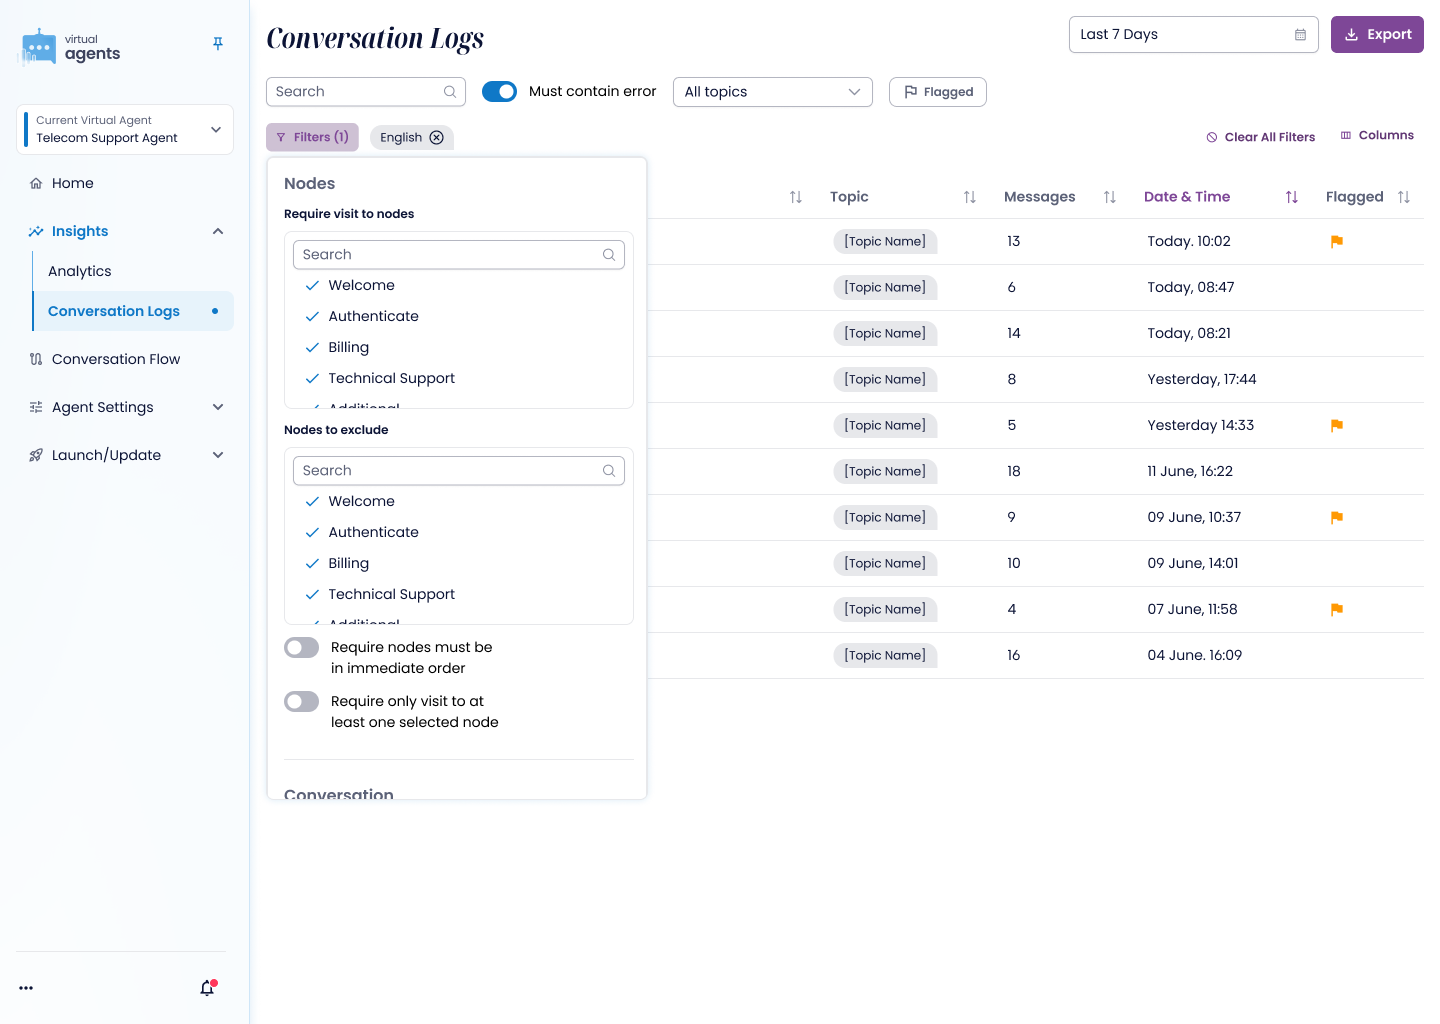Click the flag on Today 10:02 row
This screenshot has width=1440, height=1024.
coord(1337,241)
